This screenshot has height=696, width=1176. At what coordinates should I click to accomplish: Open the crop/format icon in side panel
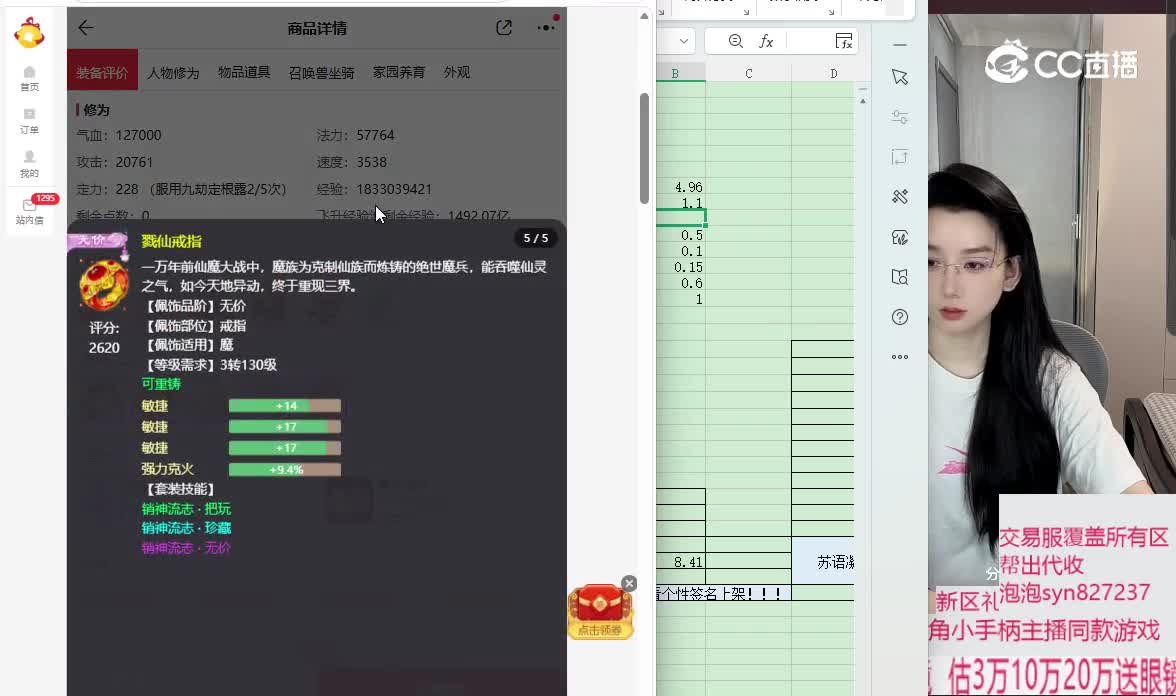(900, 157)
